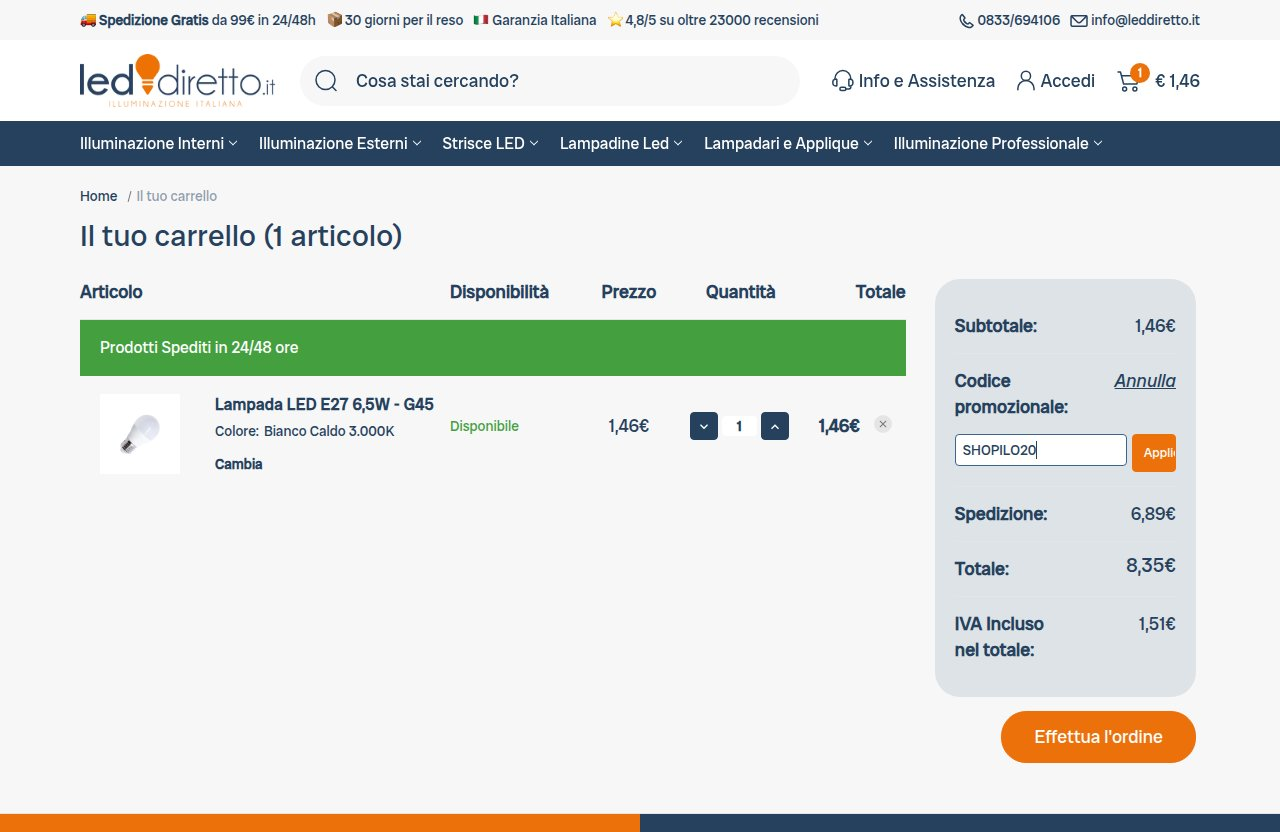Increase quantity with up arrow
The height and width of the screenshot is (832, 1280).
[x=775, y=426]
